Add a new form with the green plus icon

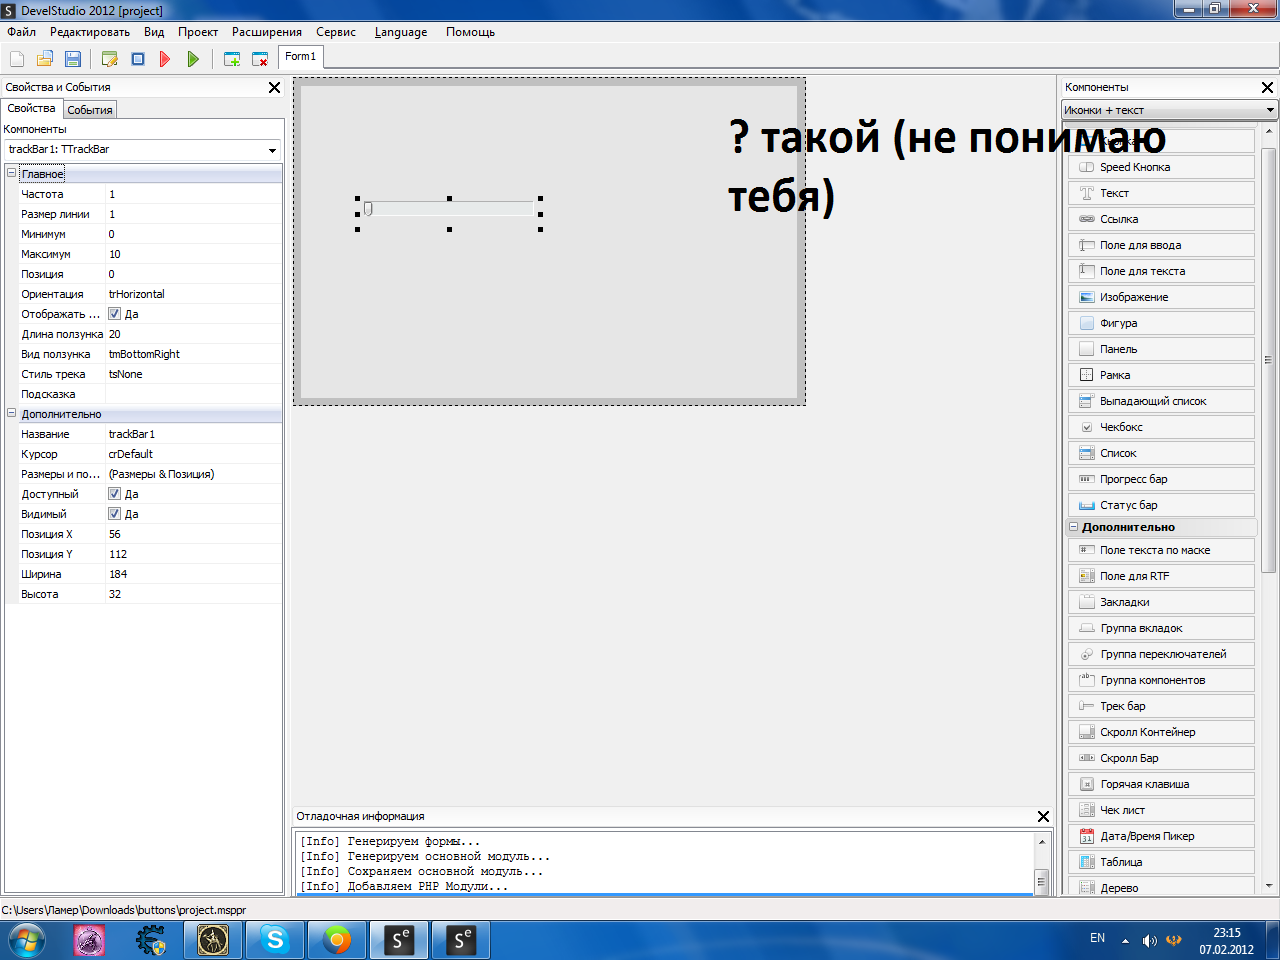coord(232,59)
